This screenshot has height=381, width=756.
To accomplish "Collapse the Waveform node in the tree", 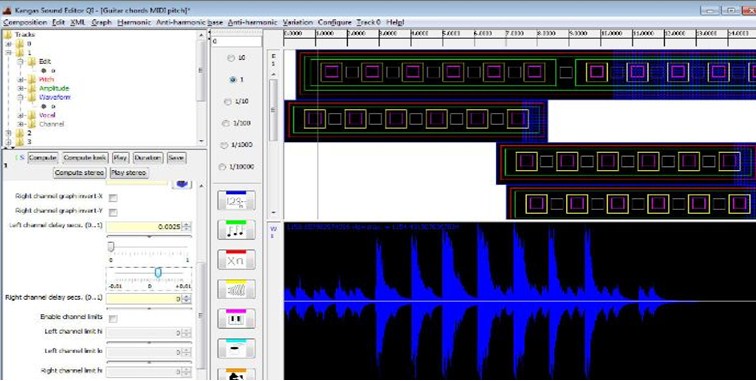I will click(x=20, y=97).
